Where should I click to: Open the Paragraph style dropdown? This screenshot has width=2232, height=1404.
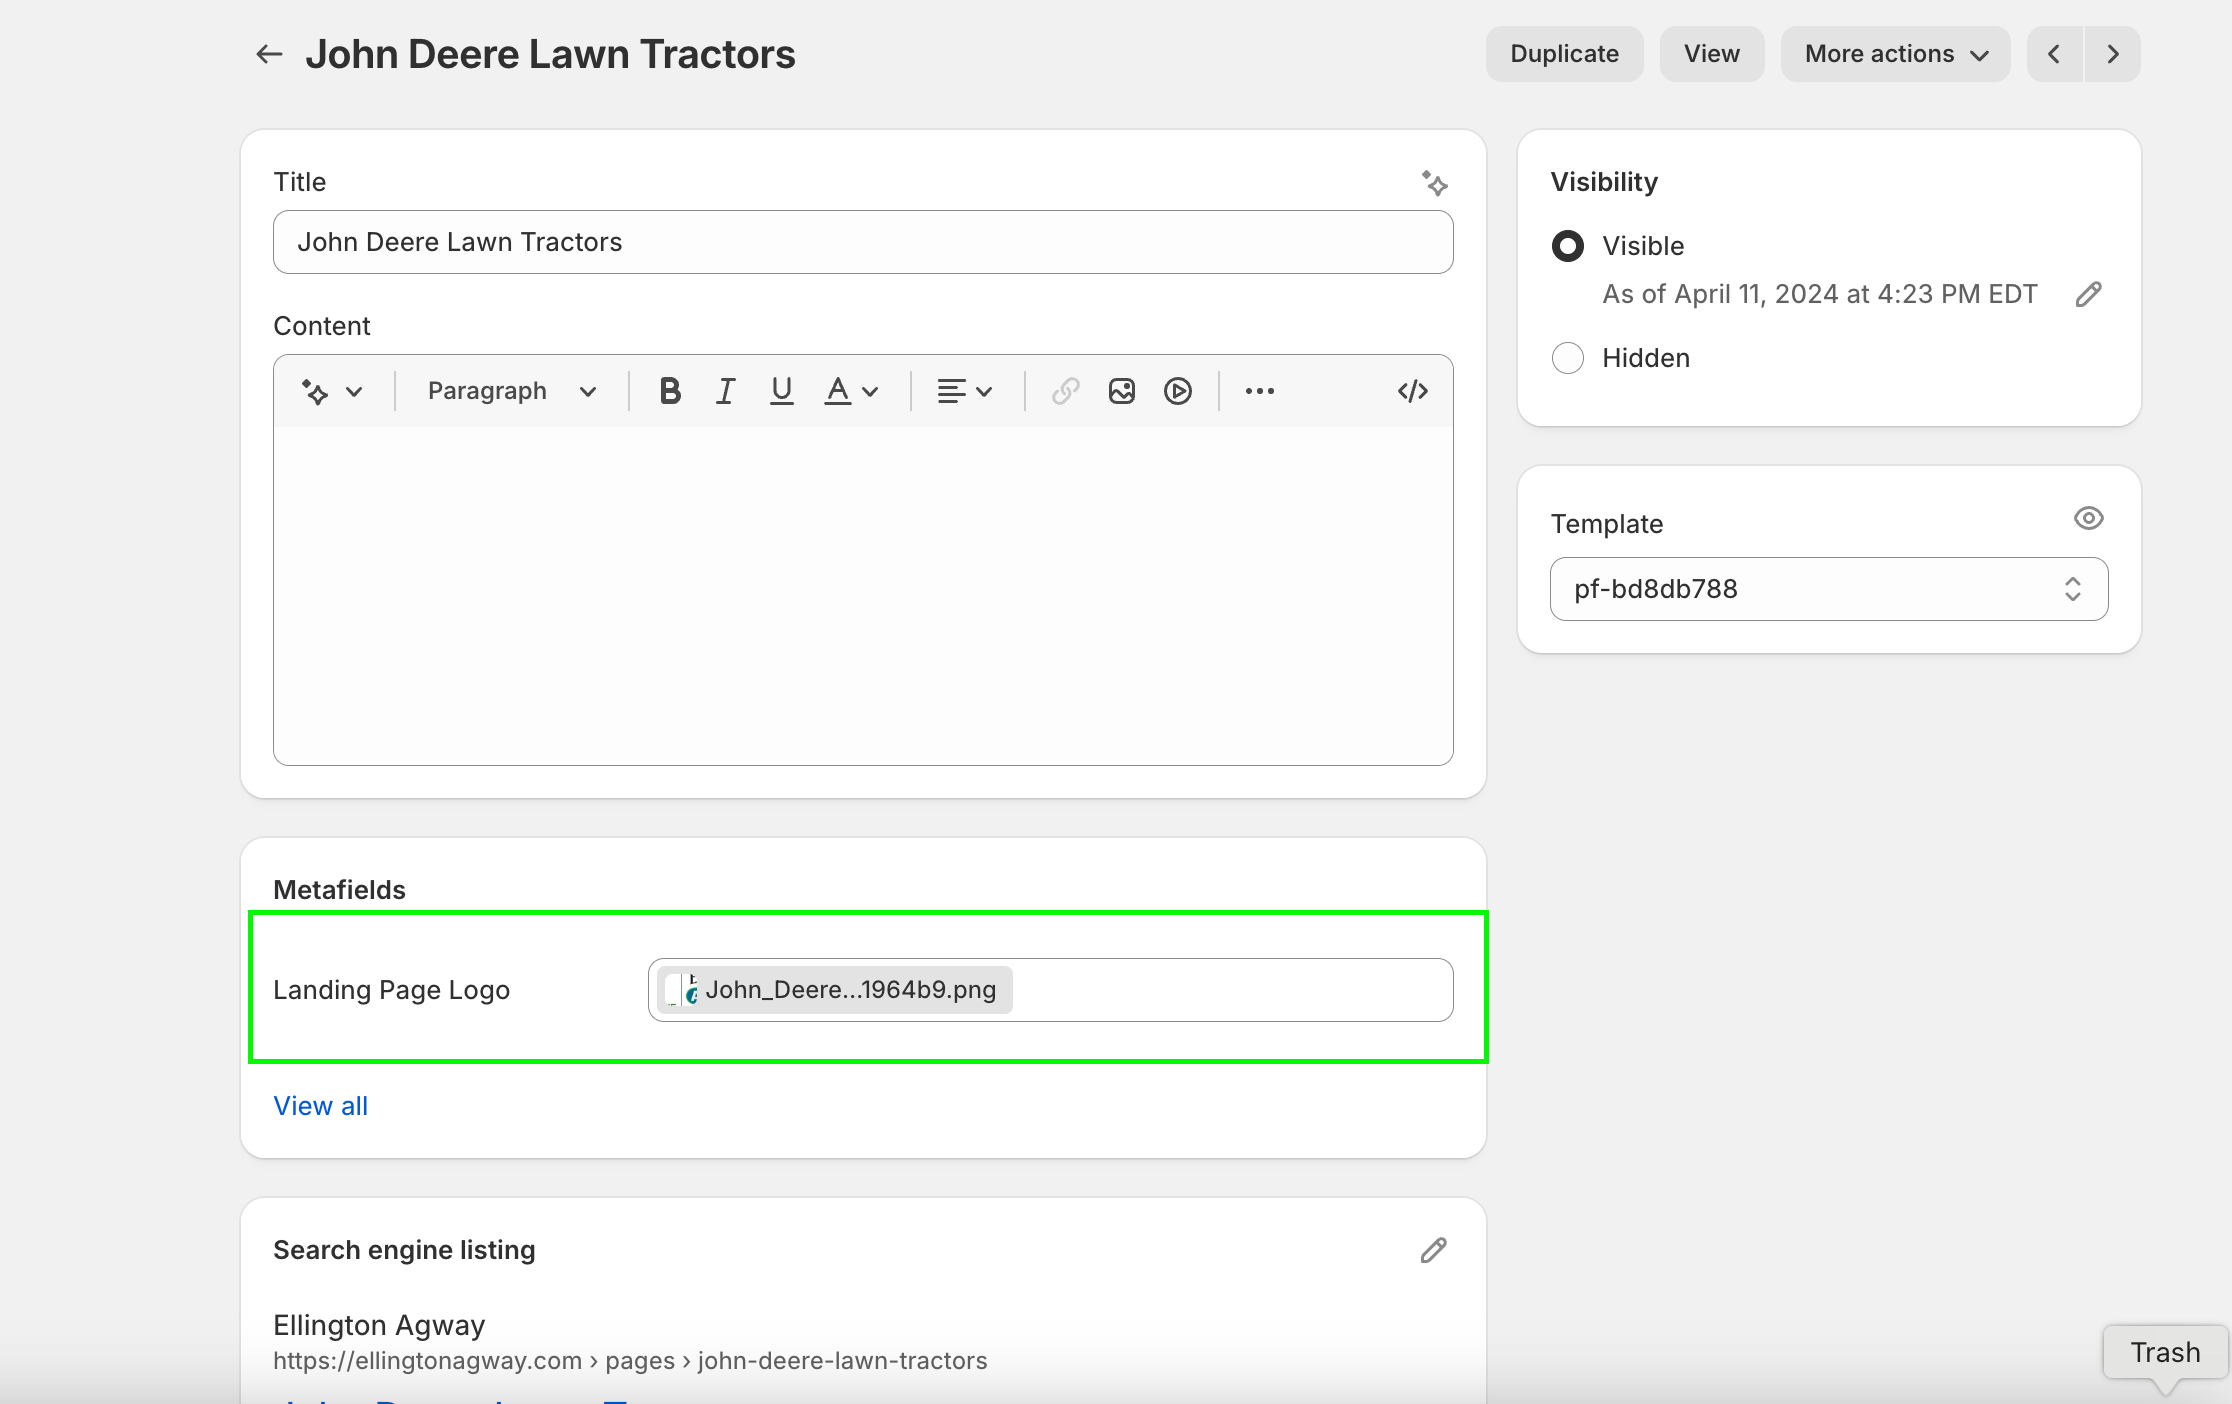511,391
